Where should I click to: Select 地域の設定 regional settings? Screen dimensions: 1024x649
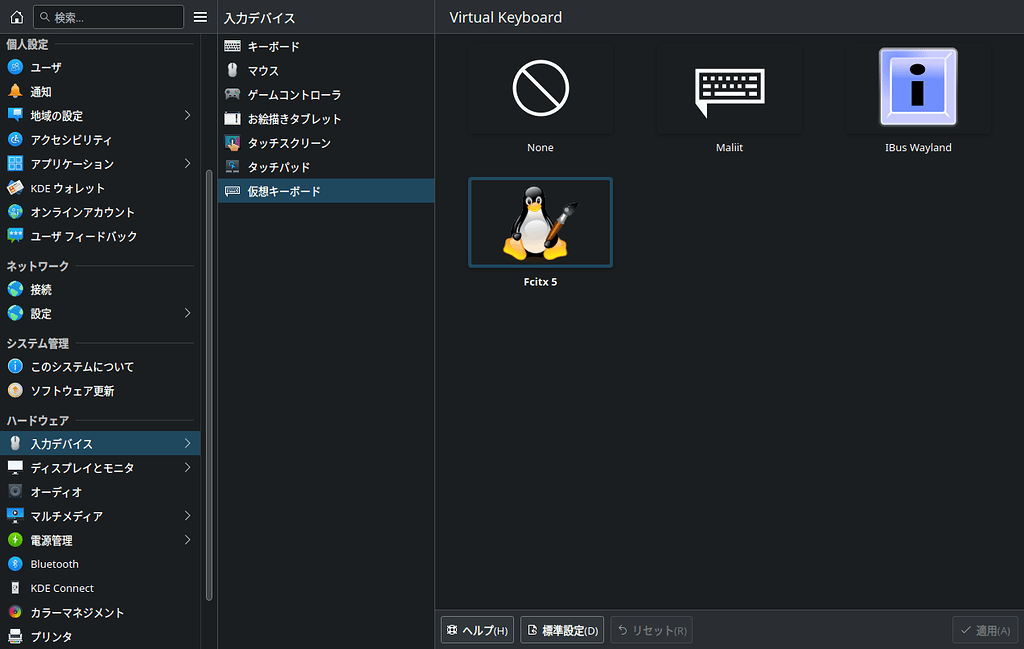pyautogui.click(x=100, y=116)
